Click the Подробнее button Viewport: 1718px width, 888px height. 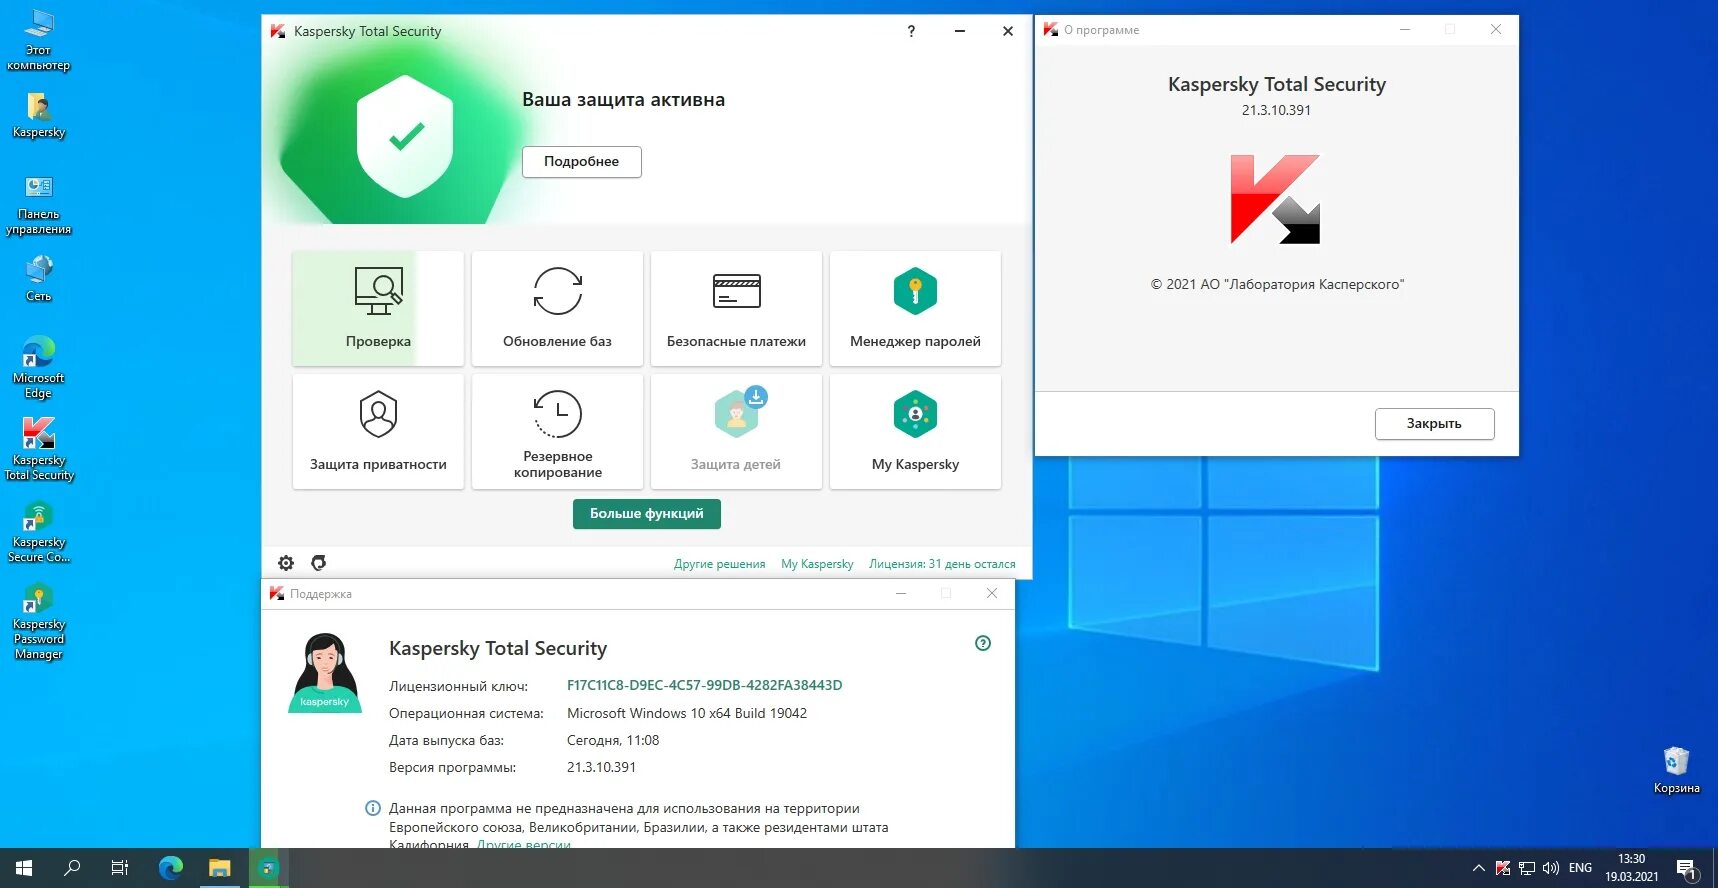(581, 161)
